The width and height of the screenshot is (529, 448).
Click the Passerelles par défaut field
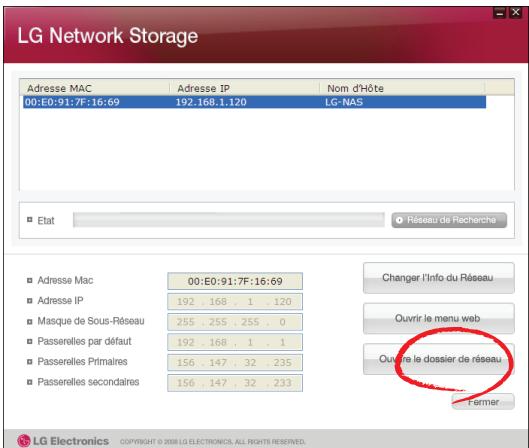tap(235, 342)
